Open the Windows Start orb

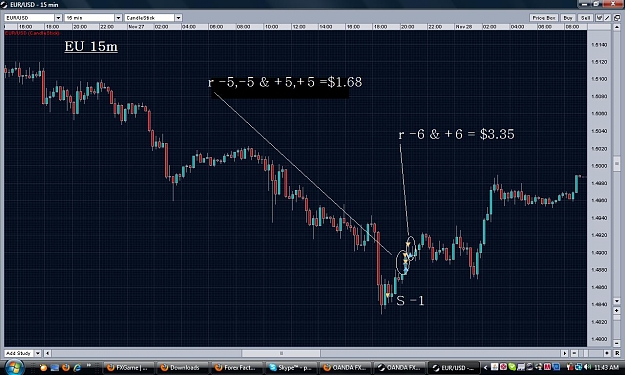pos(14,367)
